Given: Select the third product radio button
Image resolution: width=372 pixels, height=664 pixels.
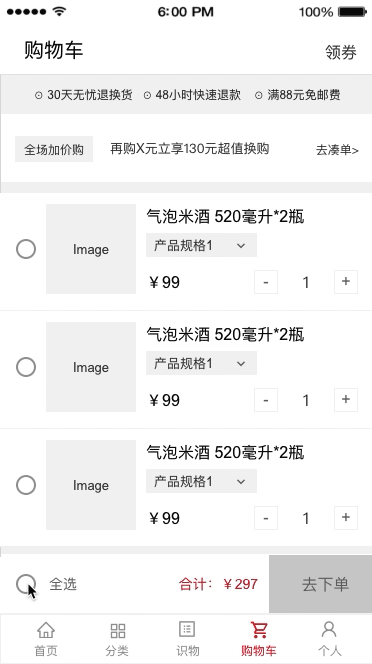Looking at the screenshot, I should pos(26,485).
